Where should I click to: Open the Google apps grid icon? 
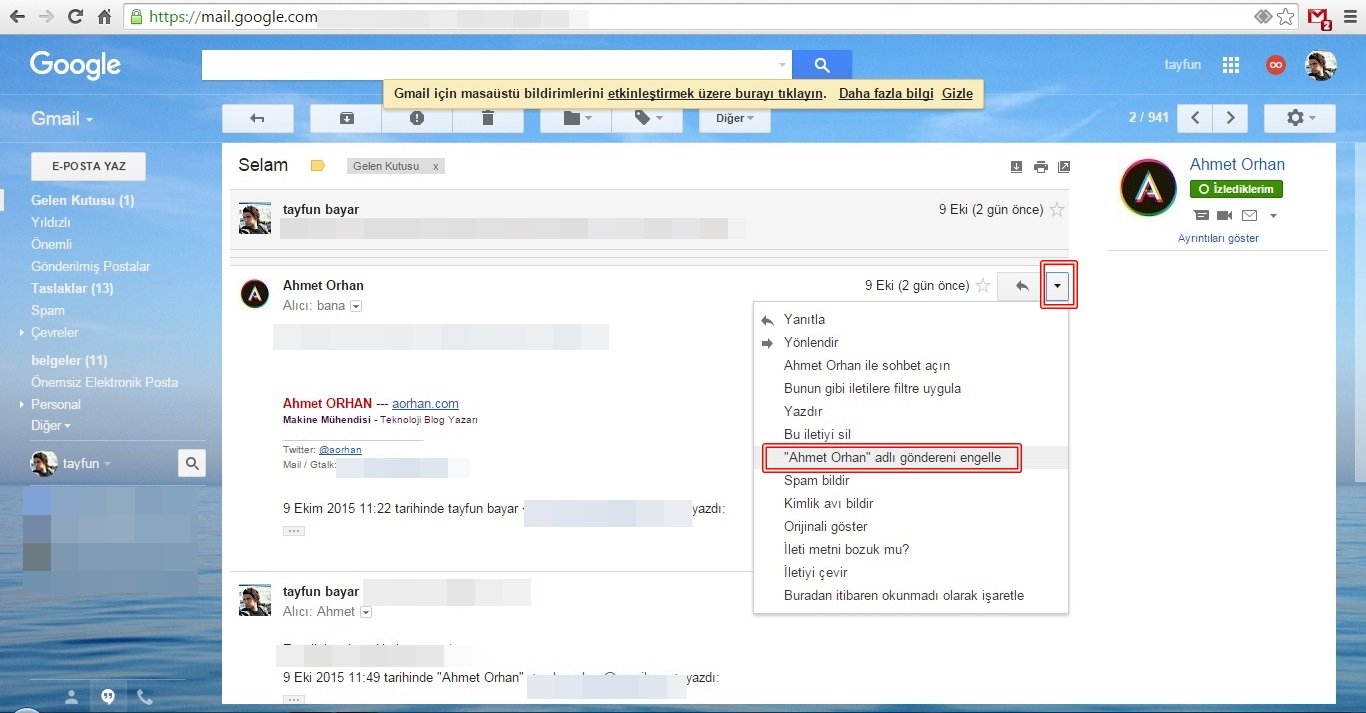1231,65
